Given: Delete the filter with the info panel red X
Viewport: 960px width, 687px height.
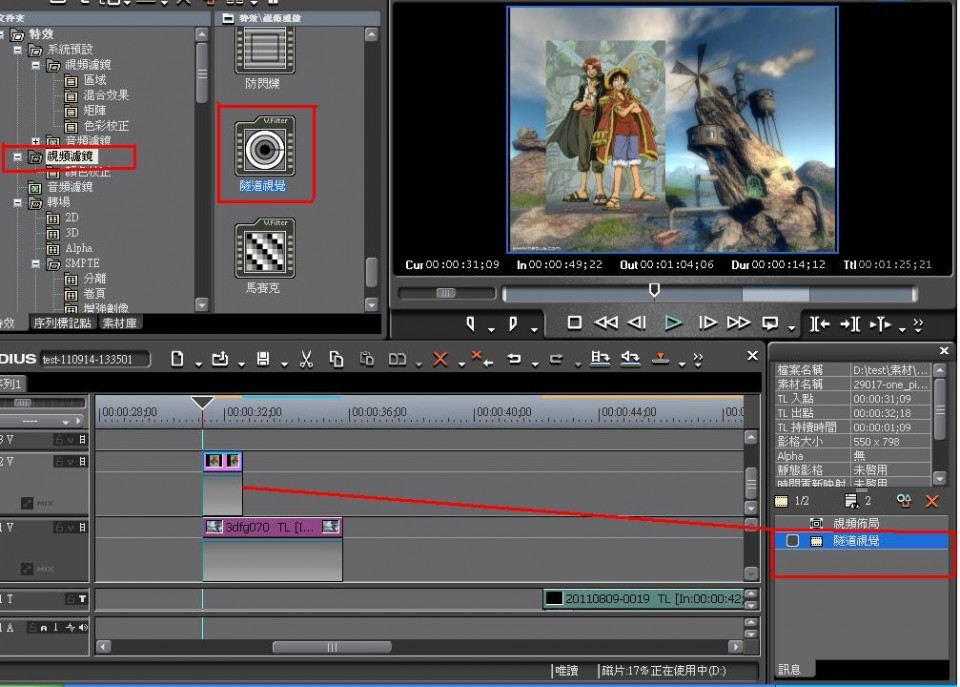Looking at the screenshot, I should click(932, 501).
